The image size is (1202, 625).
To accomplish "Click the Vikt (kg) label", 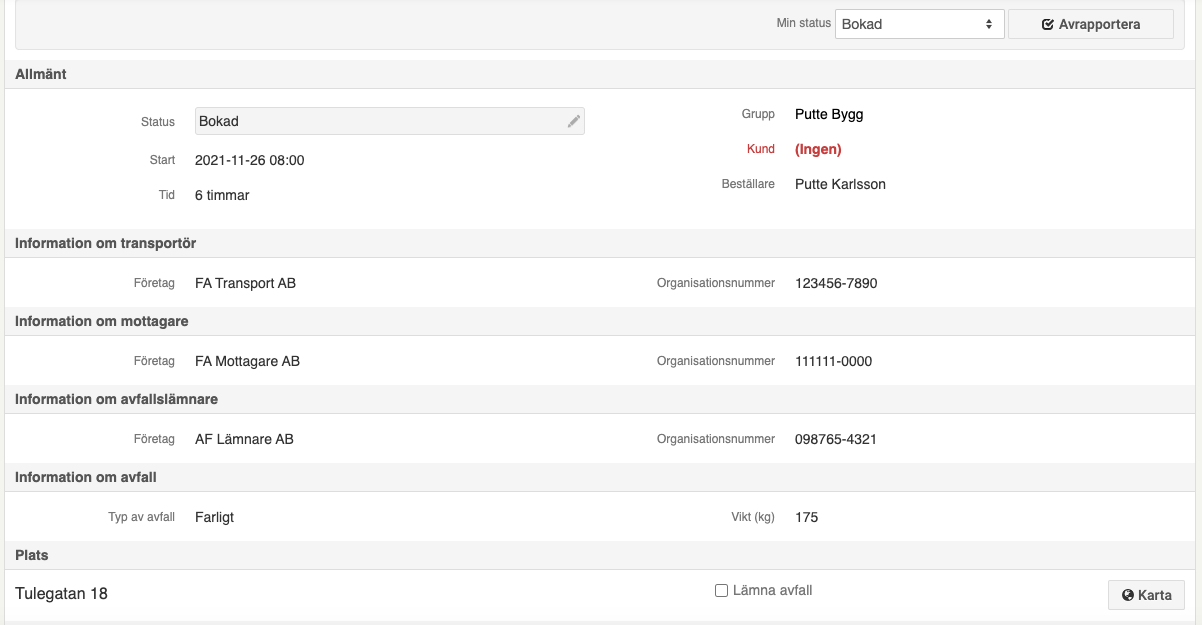I will point(753,517).
